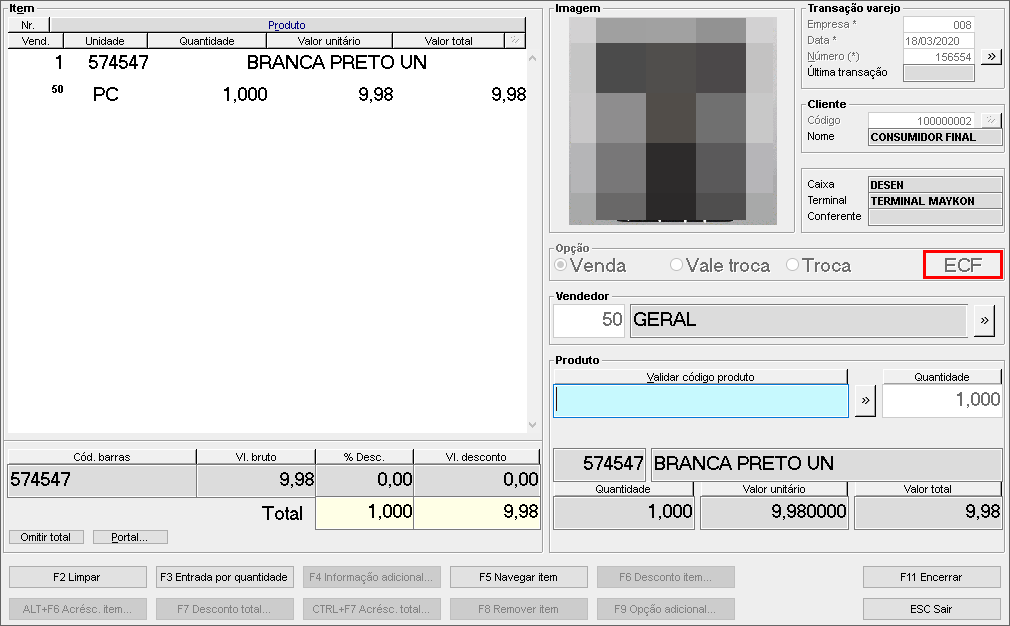This screenshot has width=1010, height=626.
Task: Click the TERMINAL MAYKON field
Action: click(x=935, y=201)
